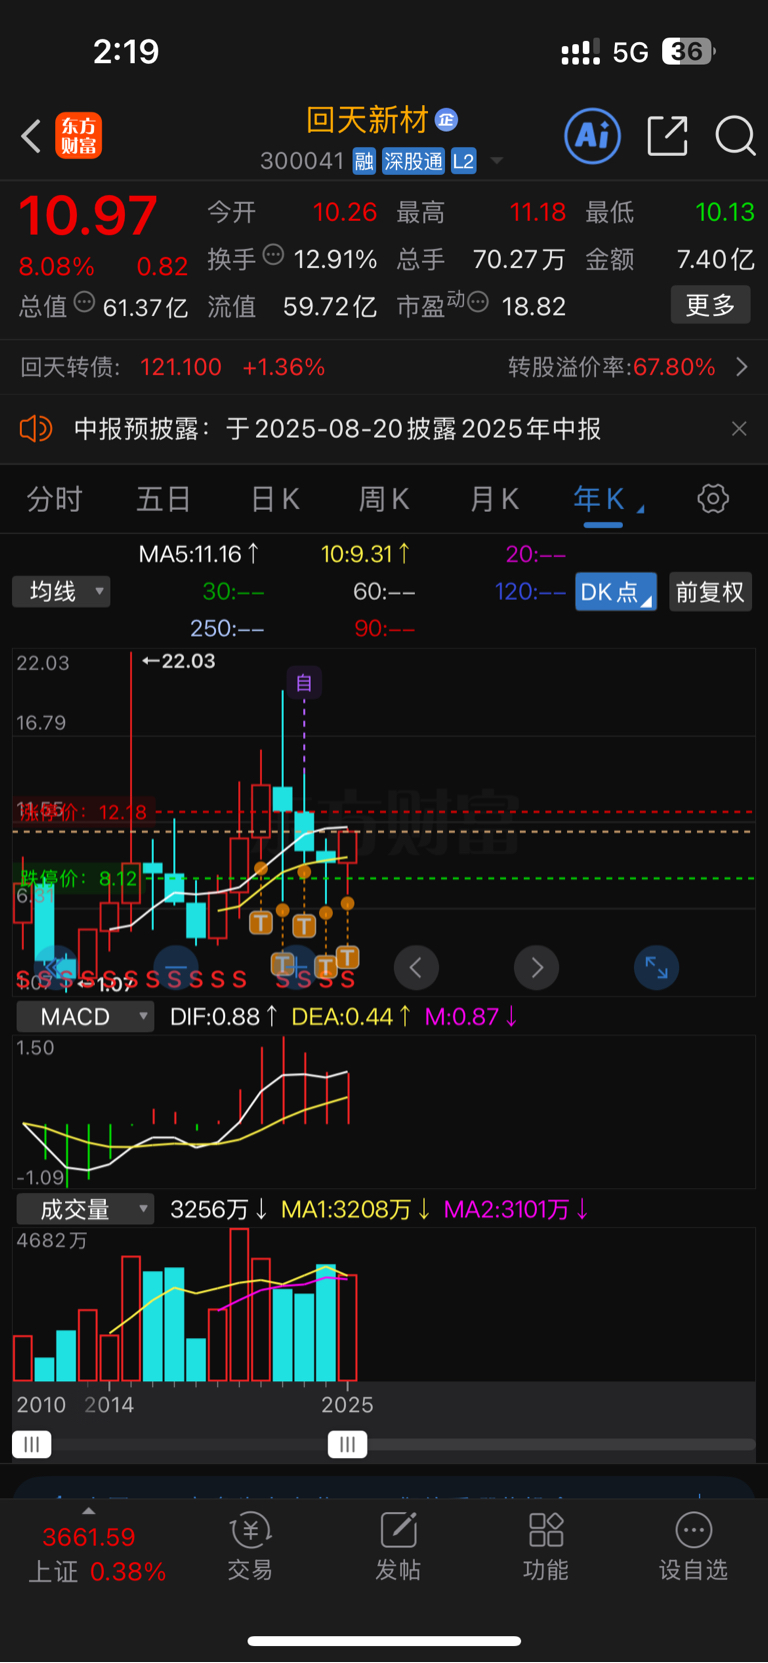Tap the MA2:3101万 volume value
Viewport: 768px width, 1663px height.
coord(516,1210)
